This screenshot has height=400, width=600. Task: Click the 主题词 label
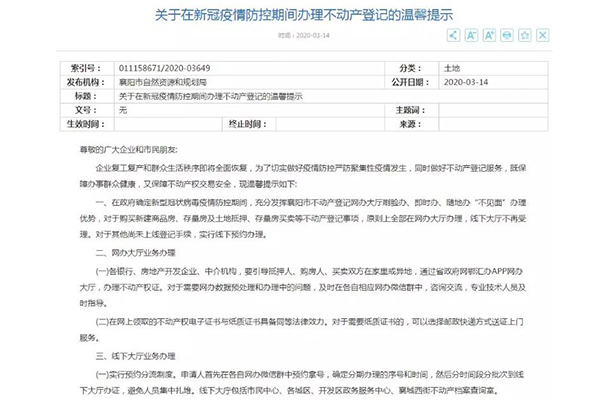[x=411, y=110]
